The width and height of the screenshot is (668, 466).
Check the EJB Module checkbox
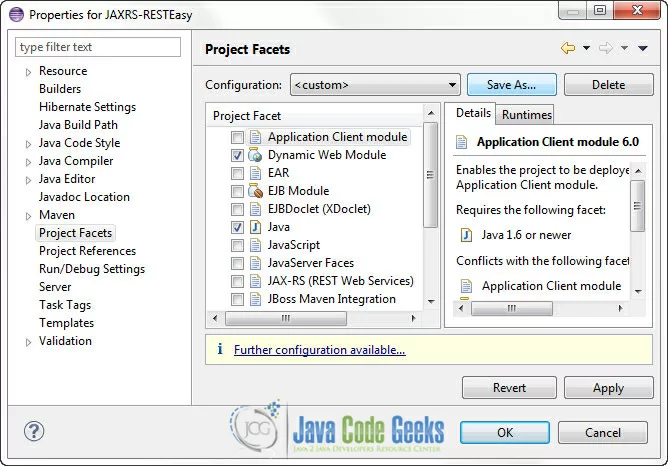(x=237, y=191)
